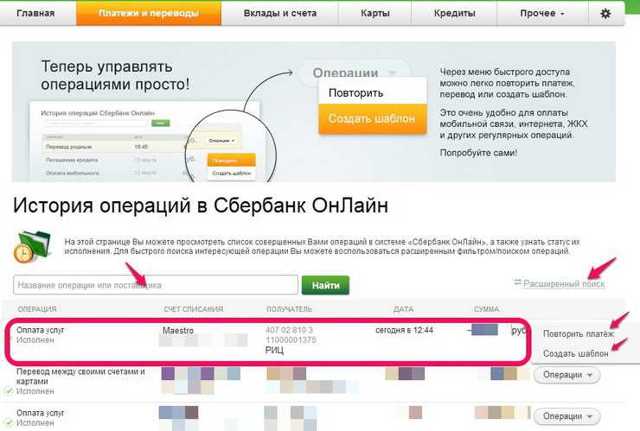Expand the Прочее menu
This screenshot has height=431, width=640.
tap(542, 13)
